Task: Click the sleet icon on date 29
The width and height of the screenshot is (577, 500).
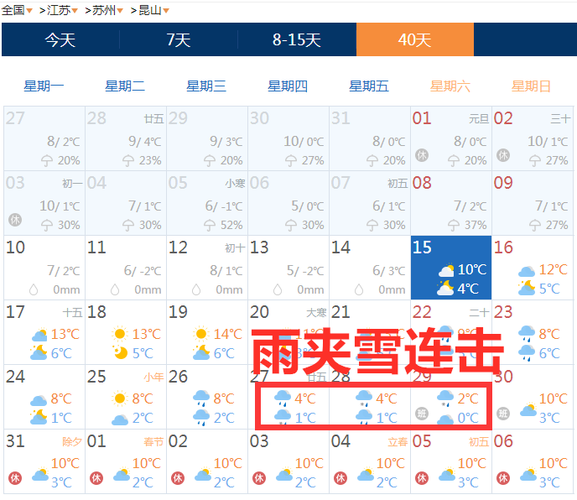Action: [445, 398]
